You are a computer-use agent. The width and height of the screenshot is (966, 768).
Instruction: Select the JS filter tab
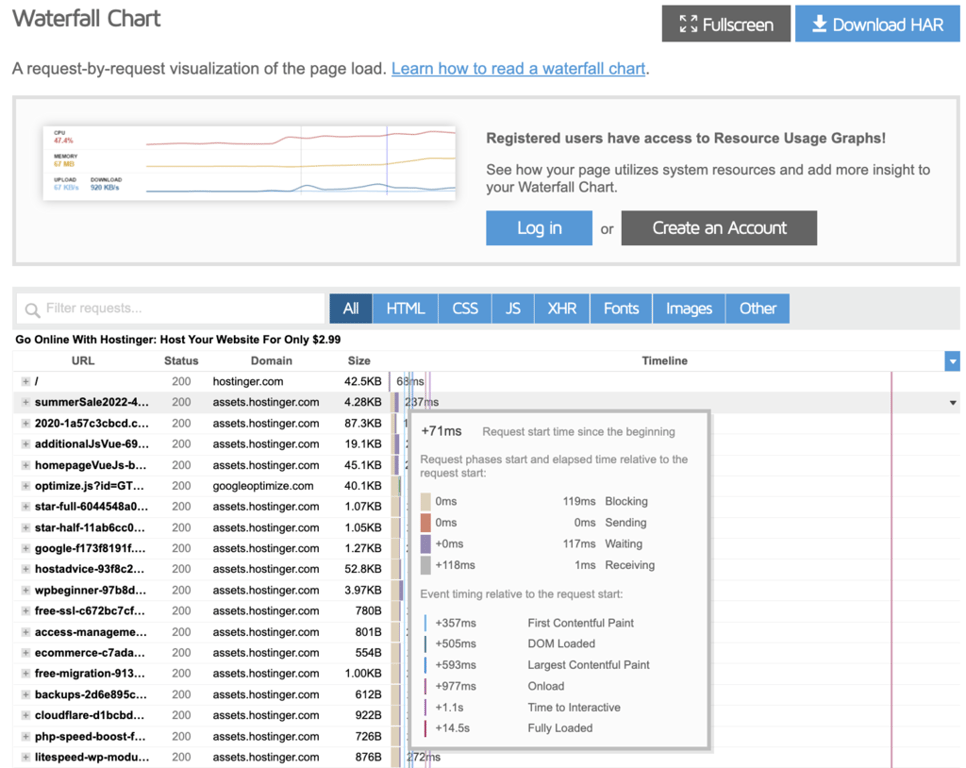(x=512, y=308)
